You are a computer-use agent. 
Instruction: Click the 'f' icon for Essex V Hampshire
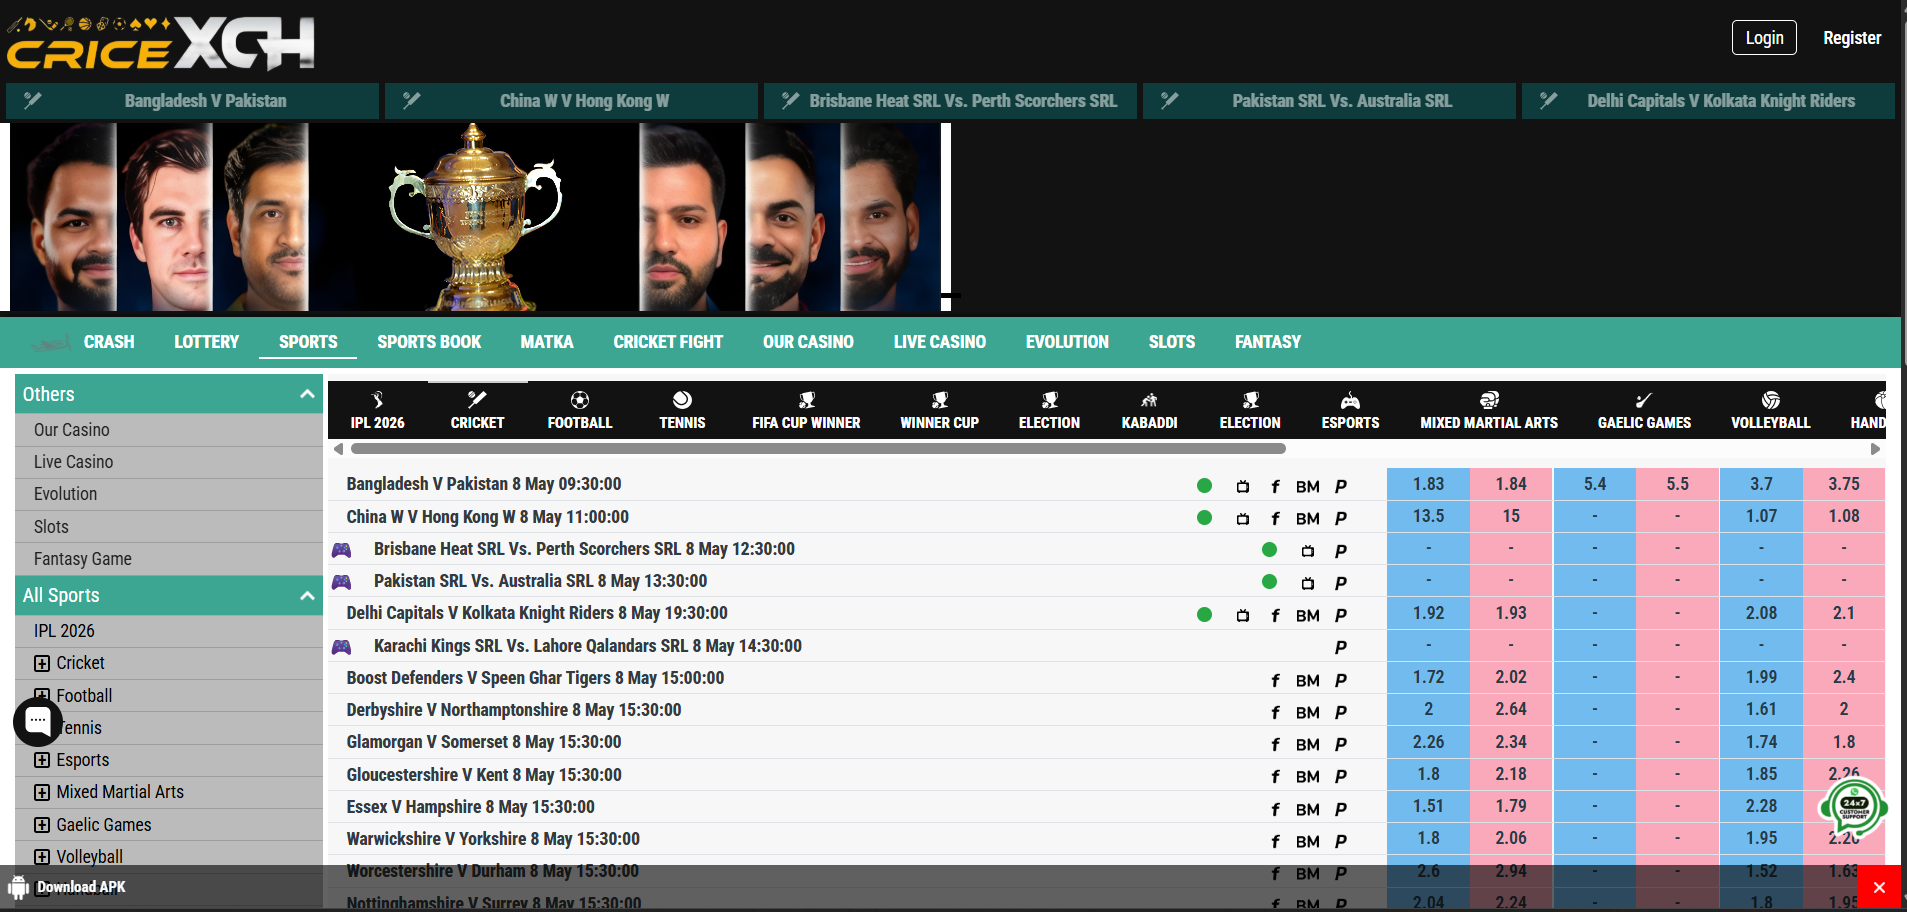(1275, 809)
